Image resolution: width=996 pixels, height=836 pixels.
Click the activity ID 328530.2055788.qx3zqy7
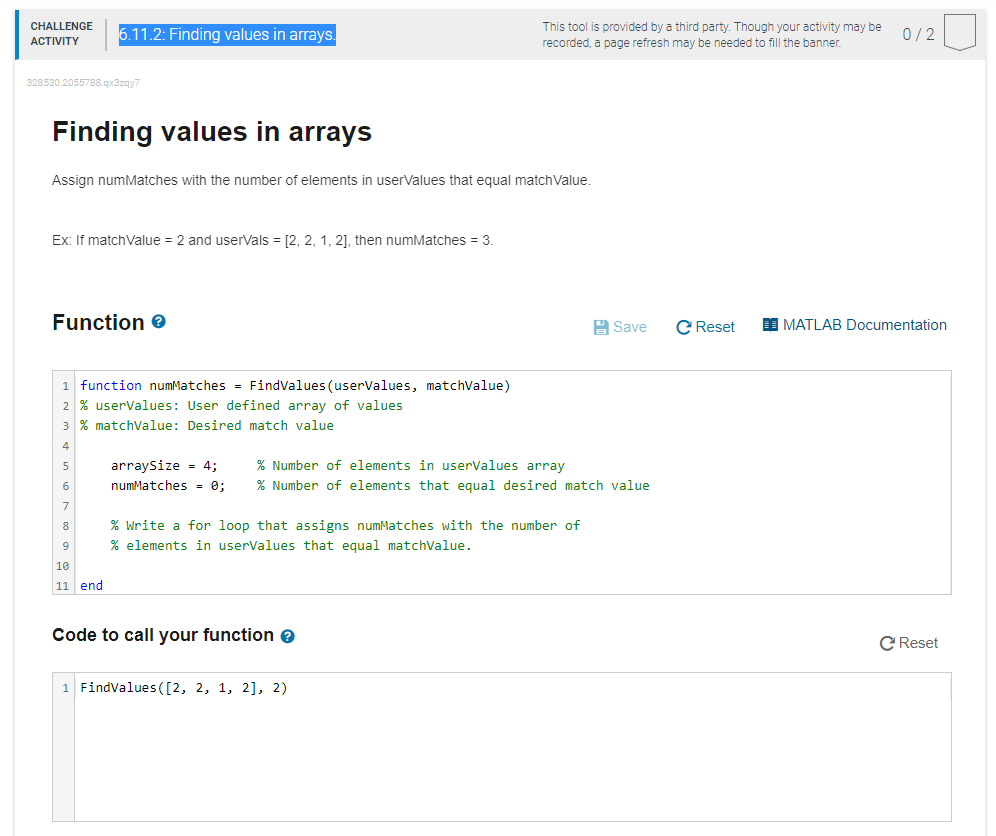click(x=83, y=84)
